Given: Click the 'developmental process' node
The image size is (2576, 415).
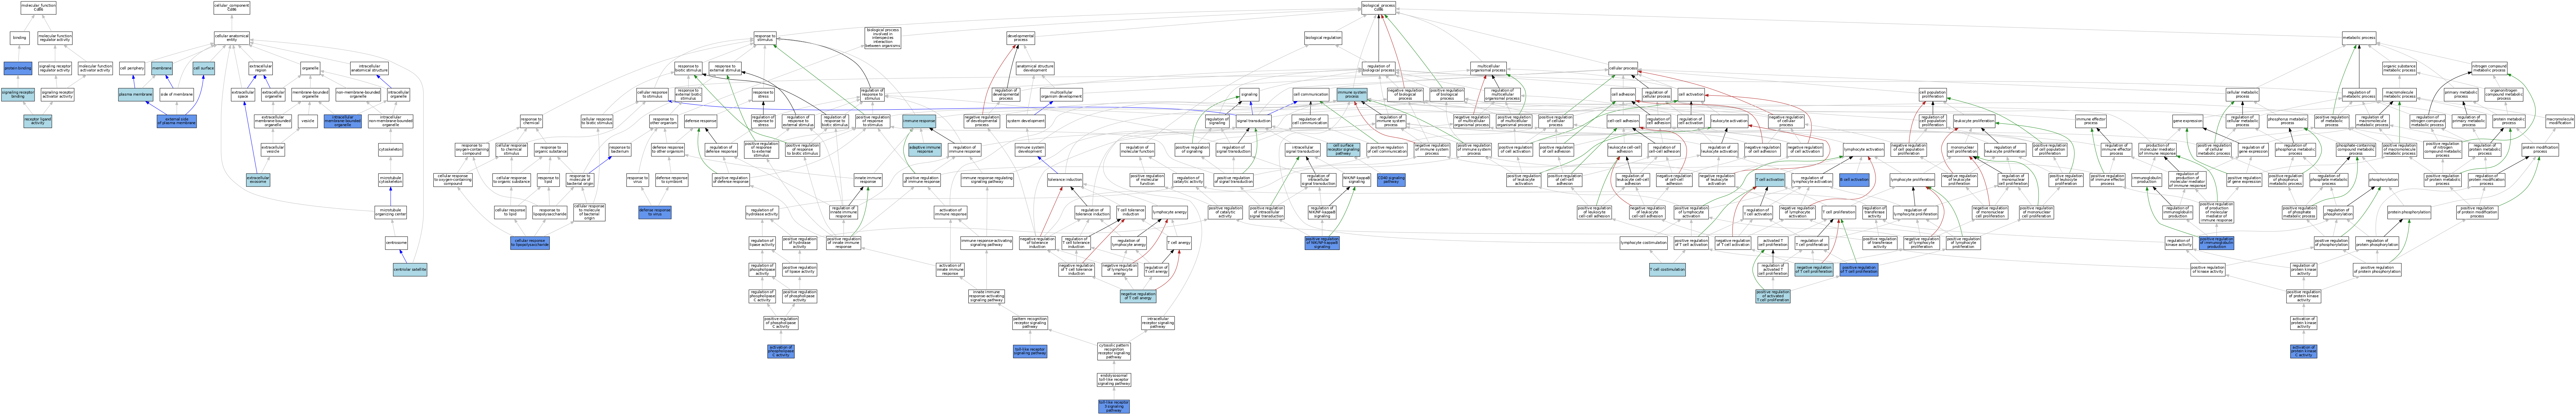Looking at the screenshot, I should click(1021, 38).
